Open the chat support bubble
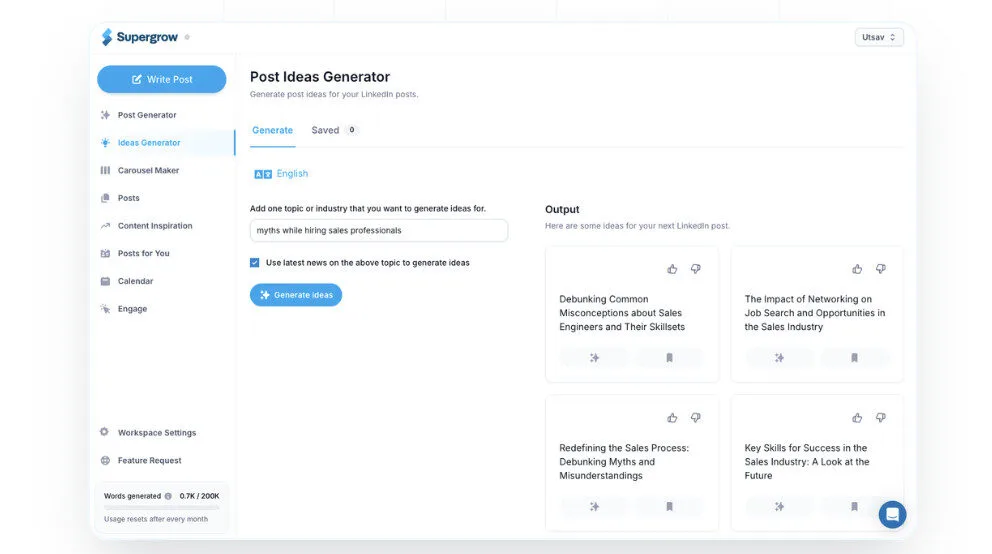The width and height of the screenshot is (992, 554). coord(892,514)
